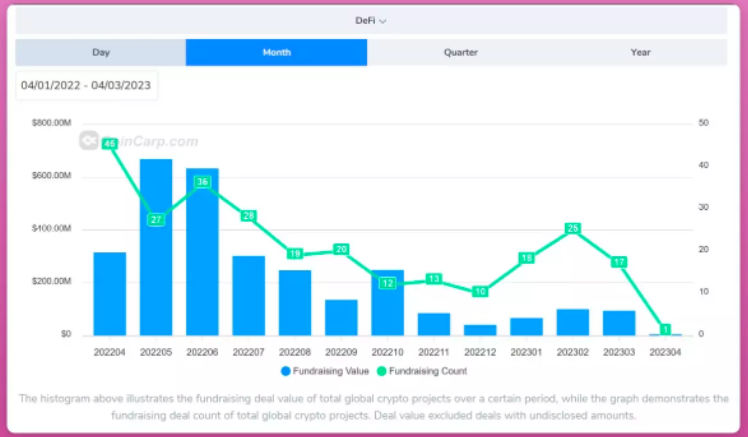The height and width of the screenshot is (437, 748).
Task: Open the DeFi category dropdown
Action: (x=371, y=20)
